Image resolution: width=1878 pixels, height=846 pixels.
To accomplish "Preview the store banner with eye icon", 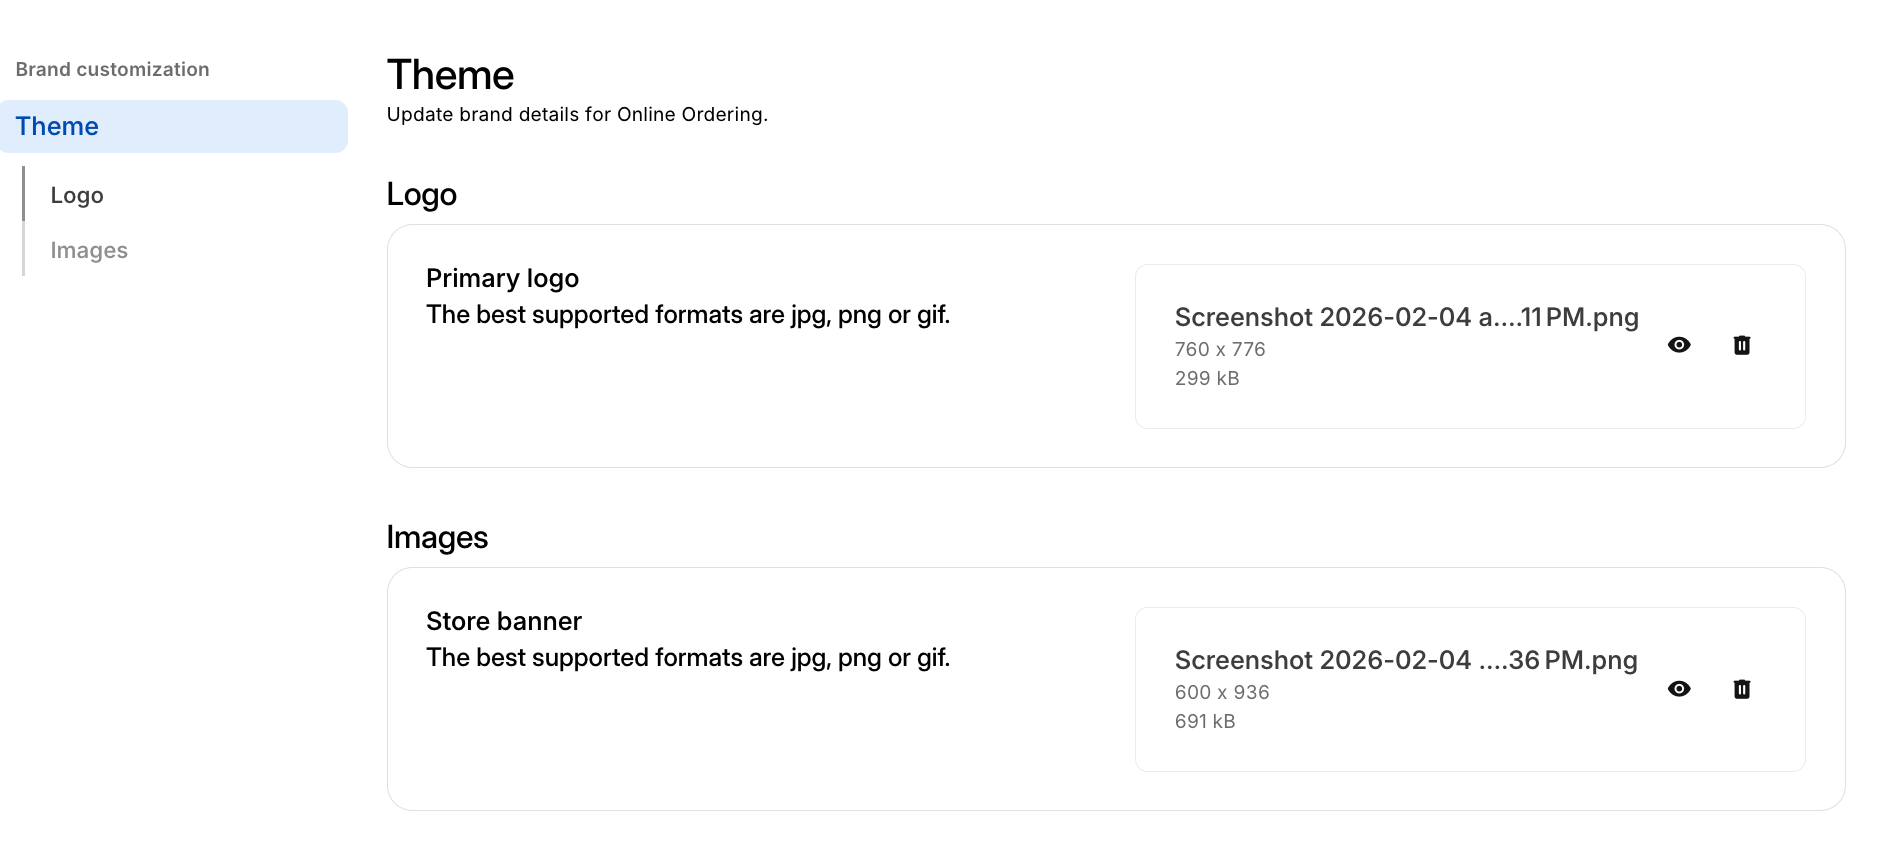I will 1679,689.
